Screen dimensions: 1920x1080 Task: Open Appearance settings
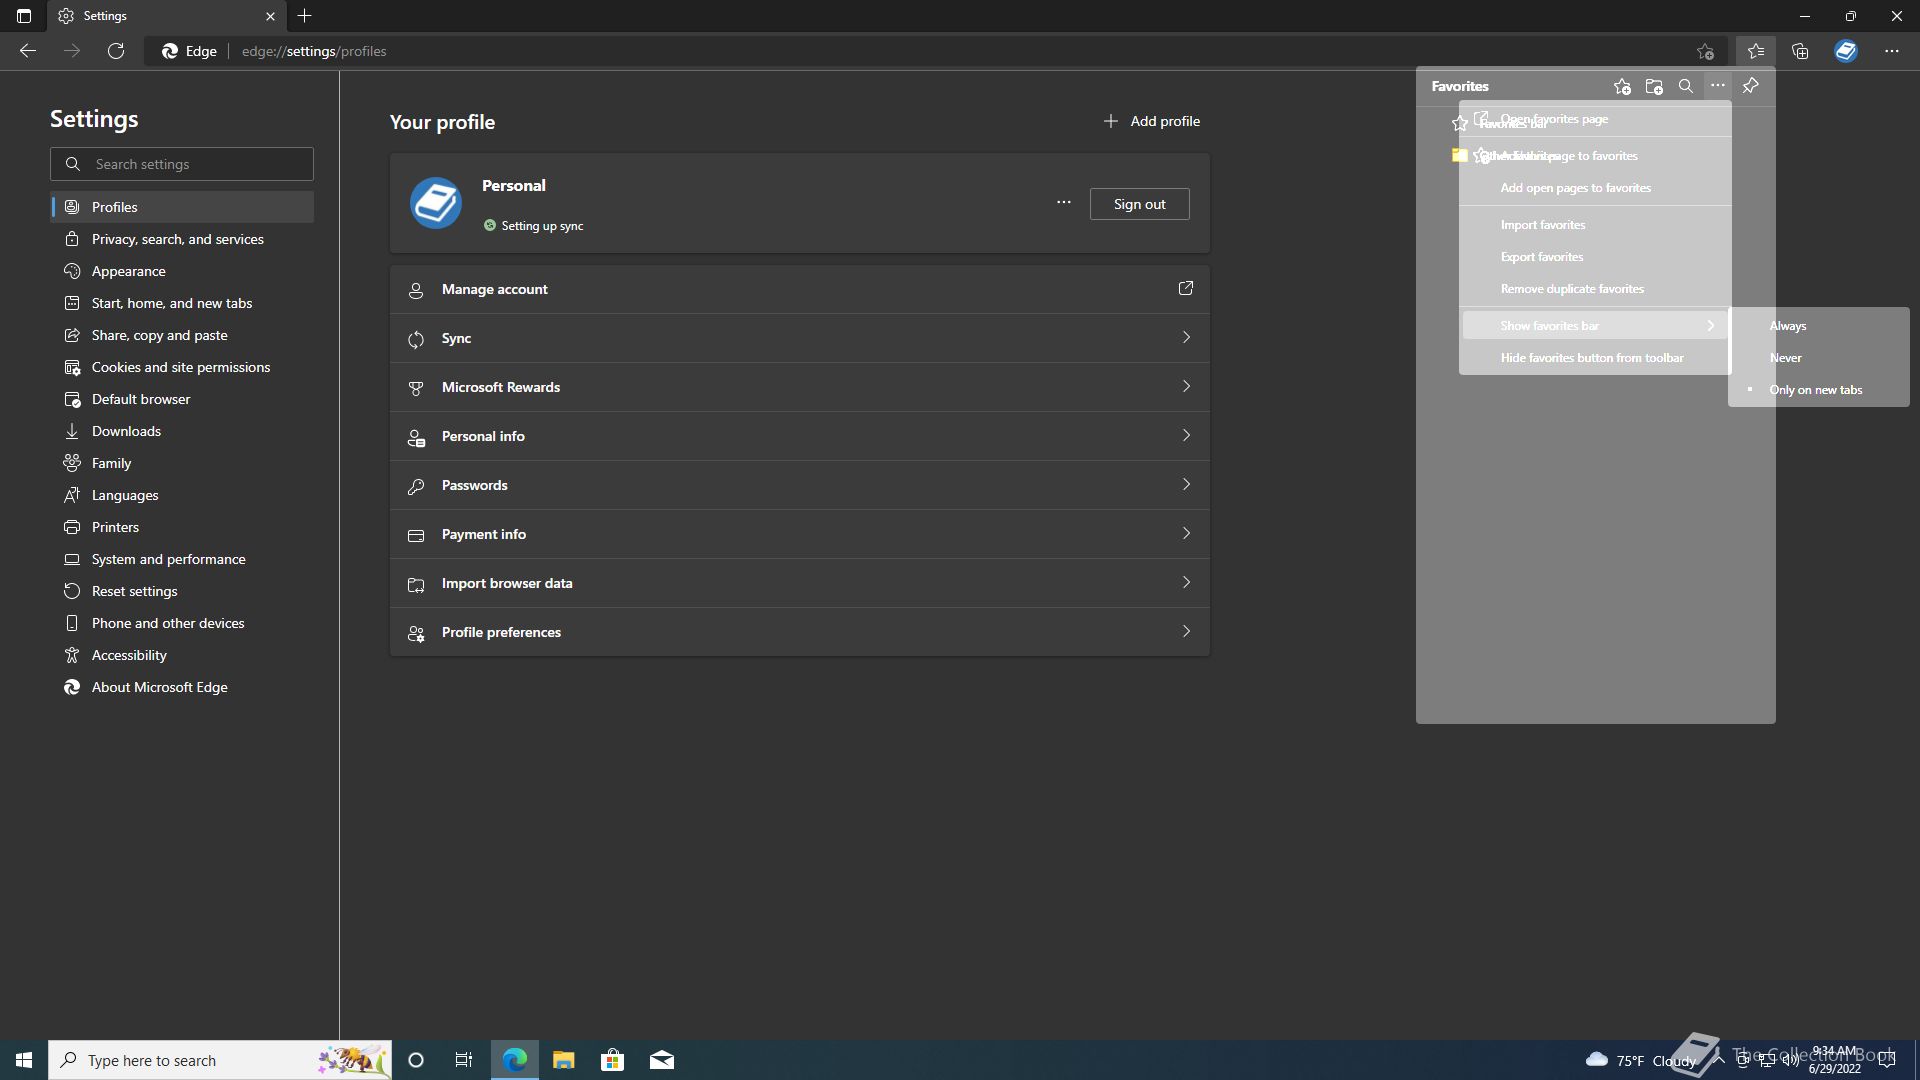(x=182, y=271)
